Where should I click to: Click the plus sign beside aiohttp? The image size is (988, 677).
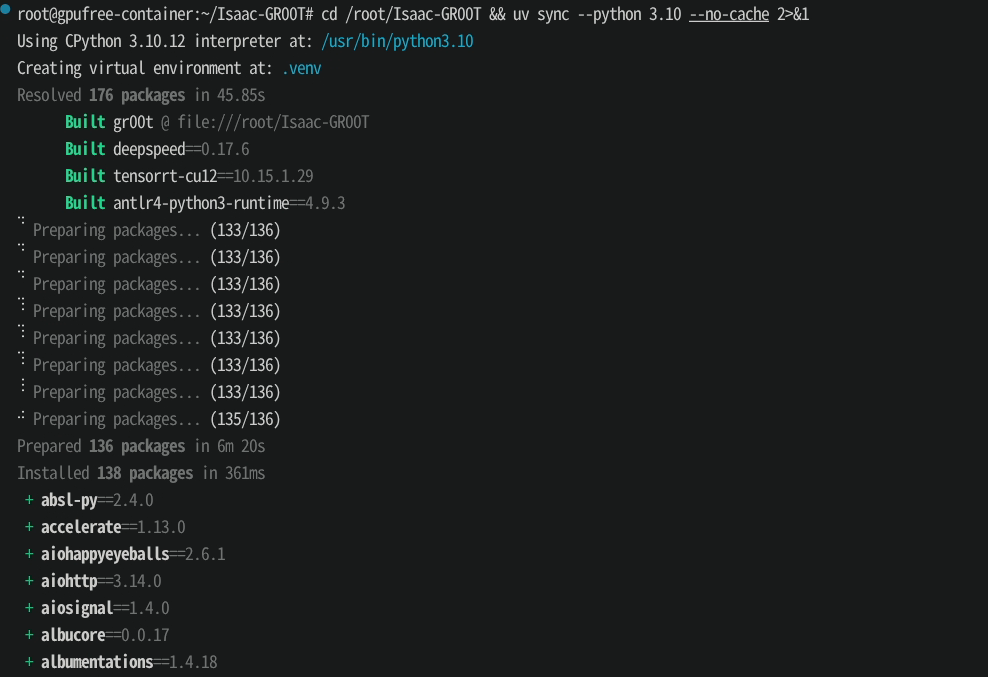tap(29, 581)
